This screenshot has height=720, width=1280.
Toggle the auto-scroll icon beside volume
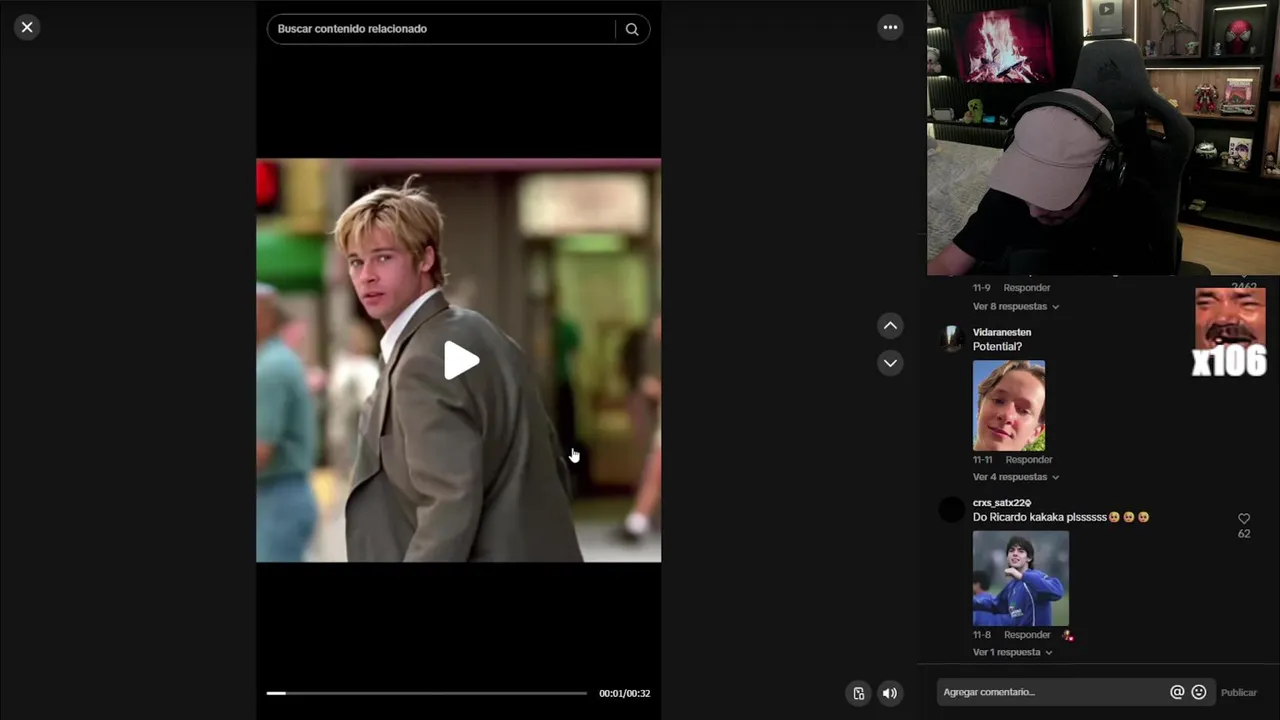click(x=858, y=693)
